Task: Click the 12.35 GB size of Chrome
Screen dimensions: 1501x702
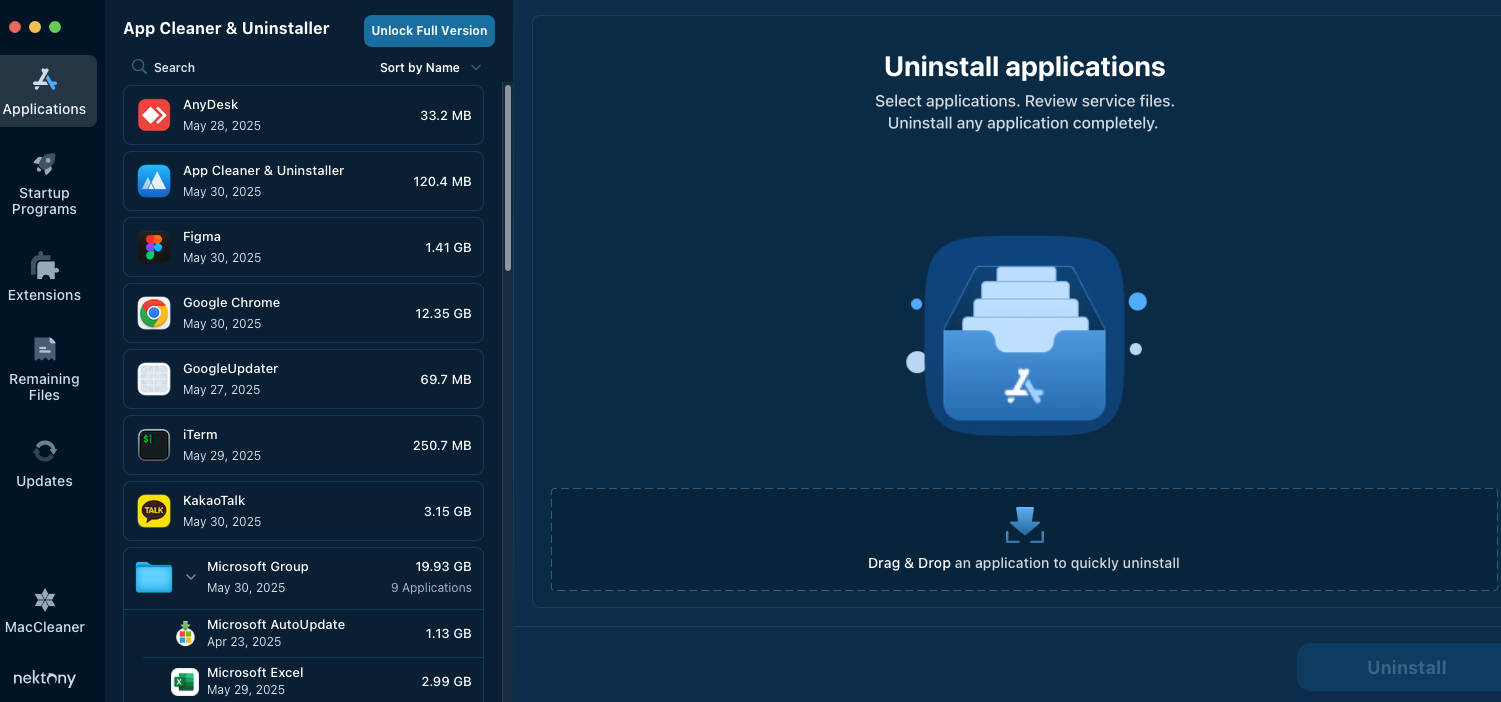Action: click(443, 314)
